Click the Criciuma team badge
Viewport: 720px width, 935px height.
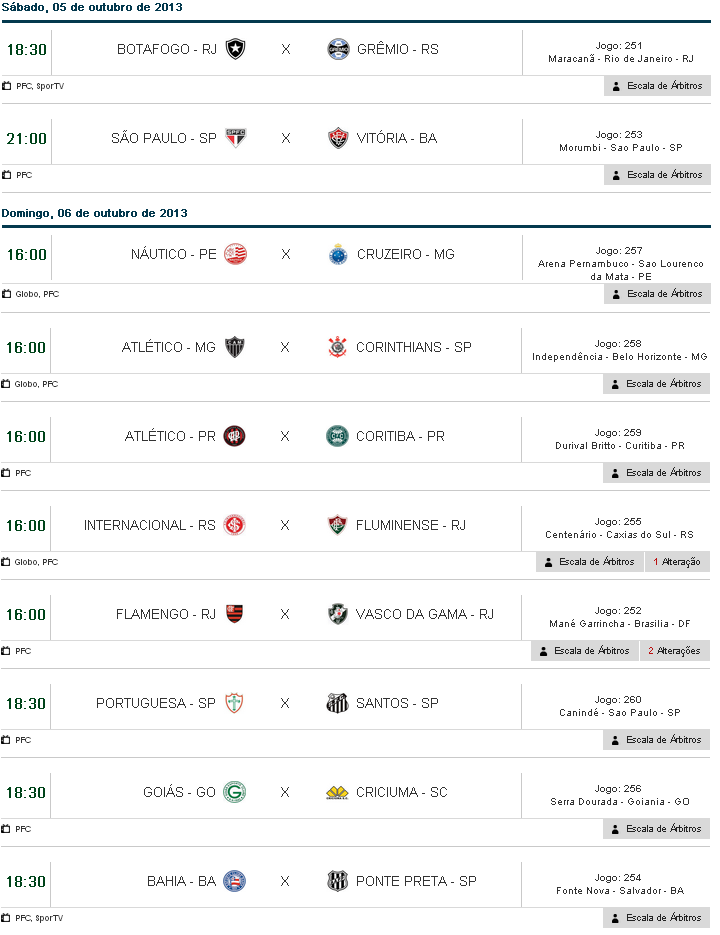[338, 792]
